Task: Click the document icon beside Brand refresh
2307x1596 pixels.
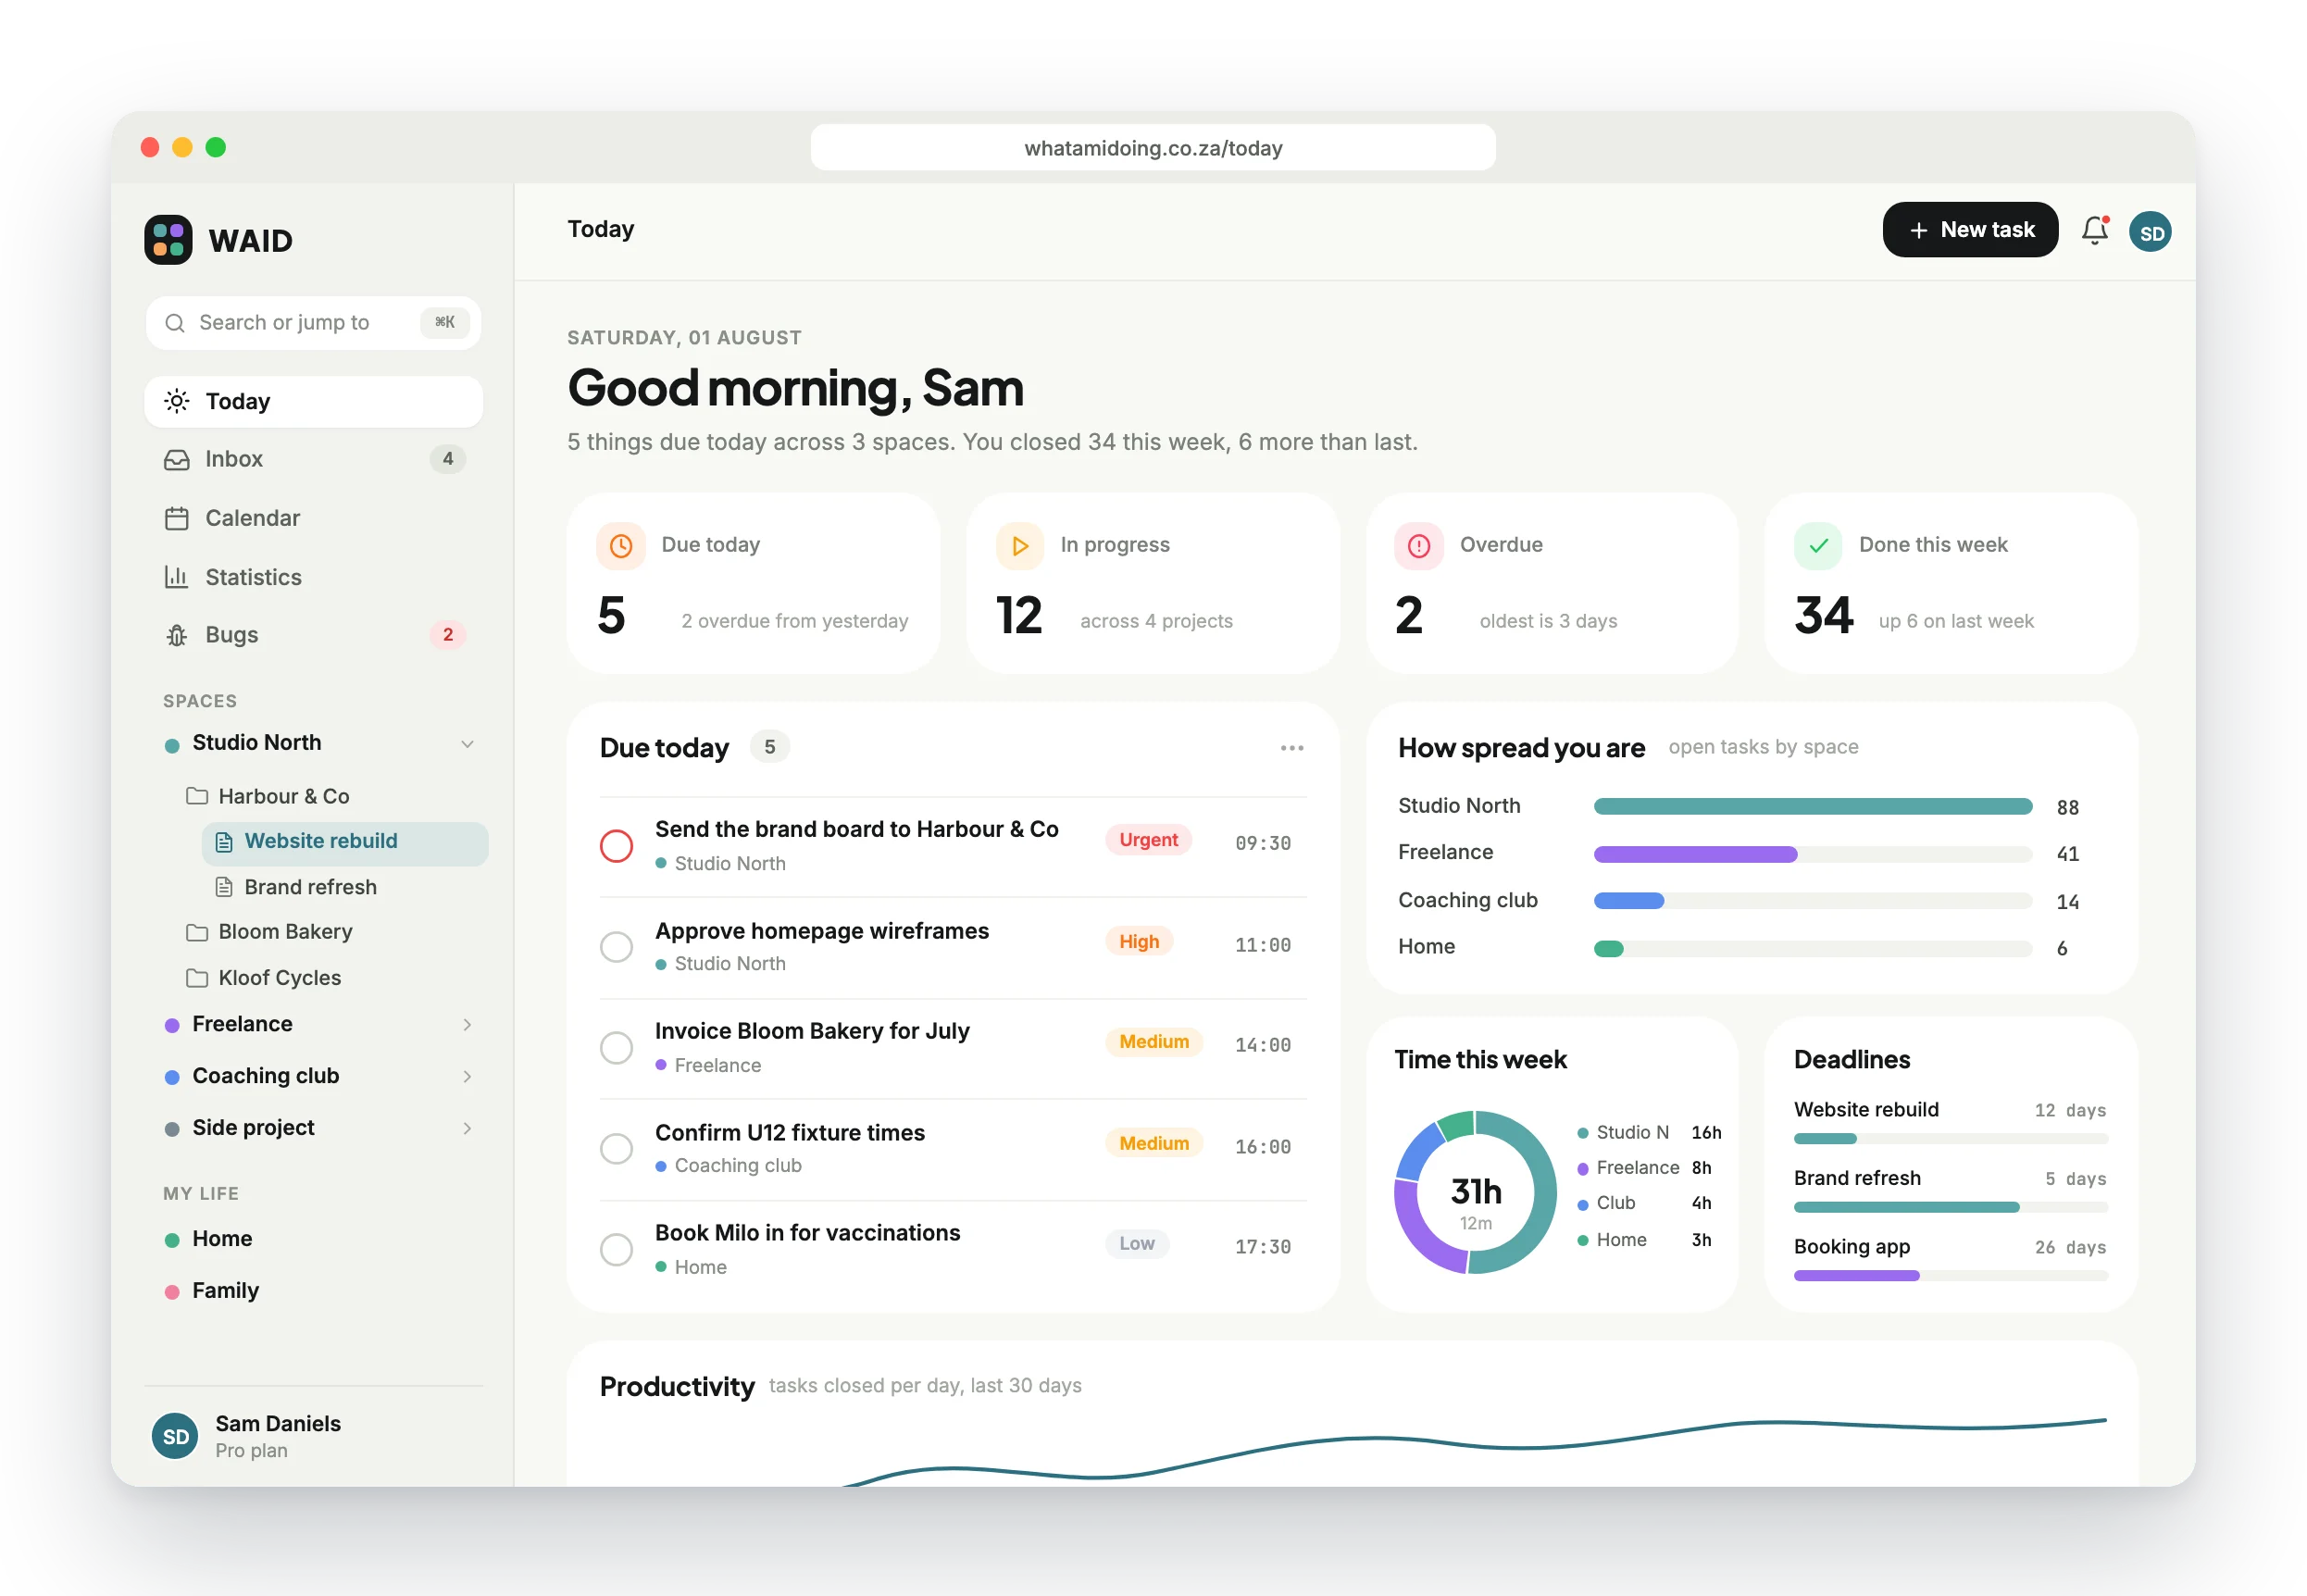Action: click(x=224, y=888)
